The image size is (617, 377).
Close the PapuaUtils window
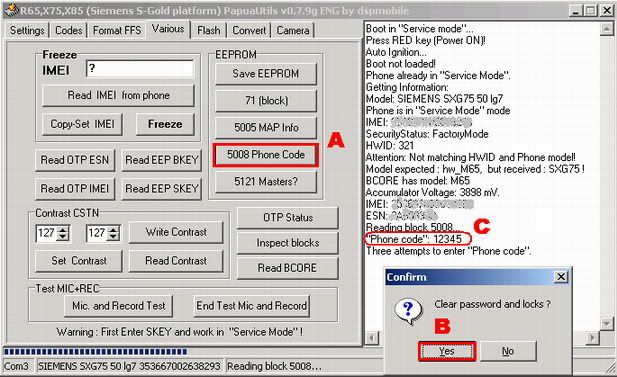click(x=606, y=11)
